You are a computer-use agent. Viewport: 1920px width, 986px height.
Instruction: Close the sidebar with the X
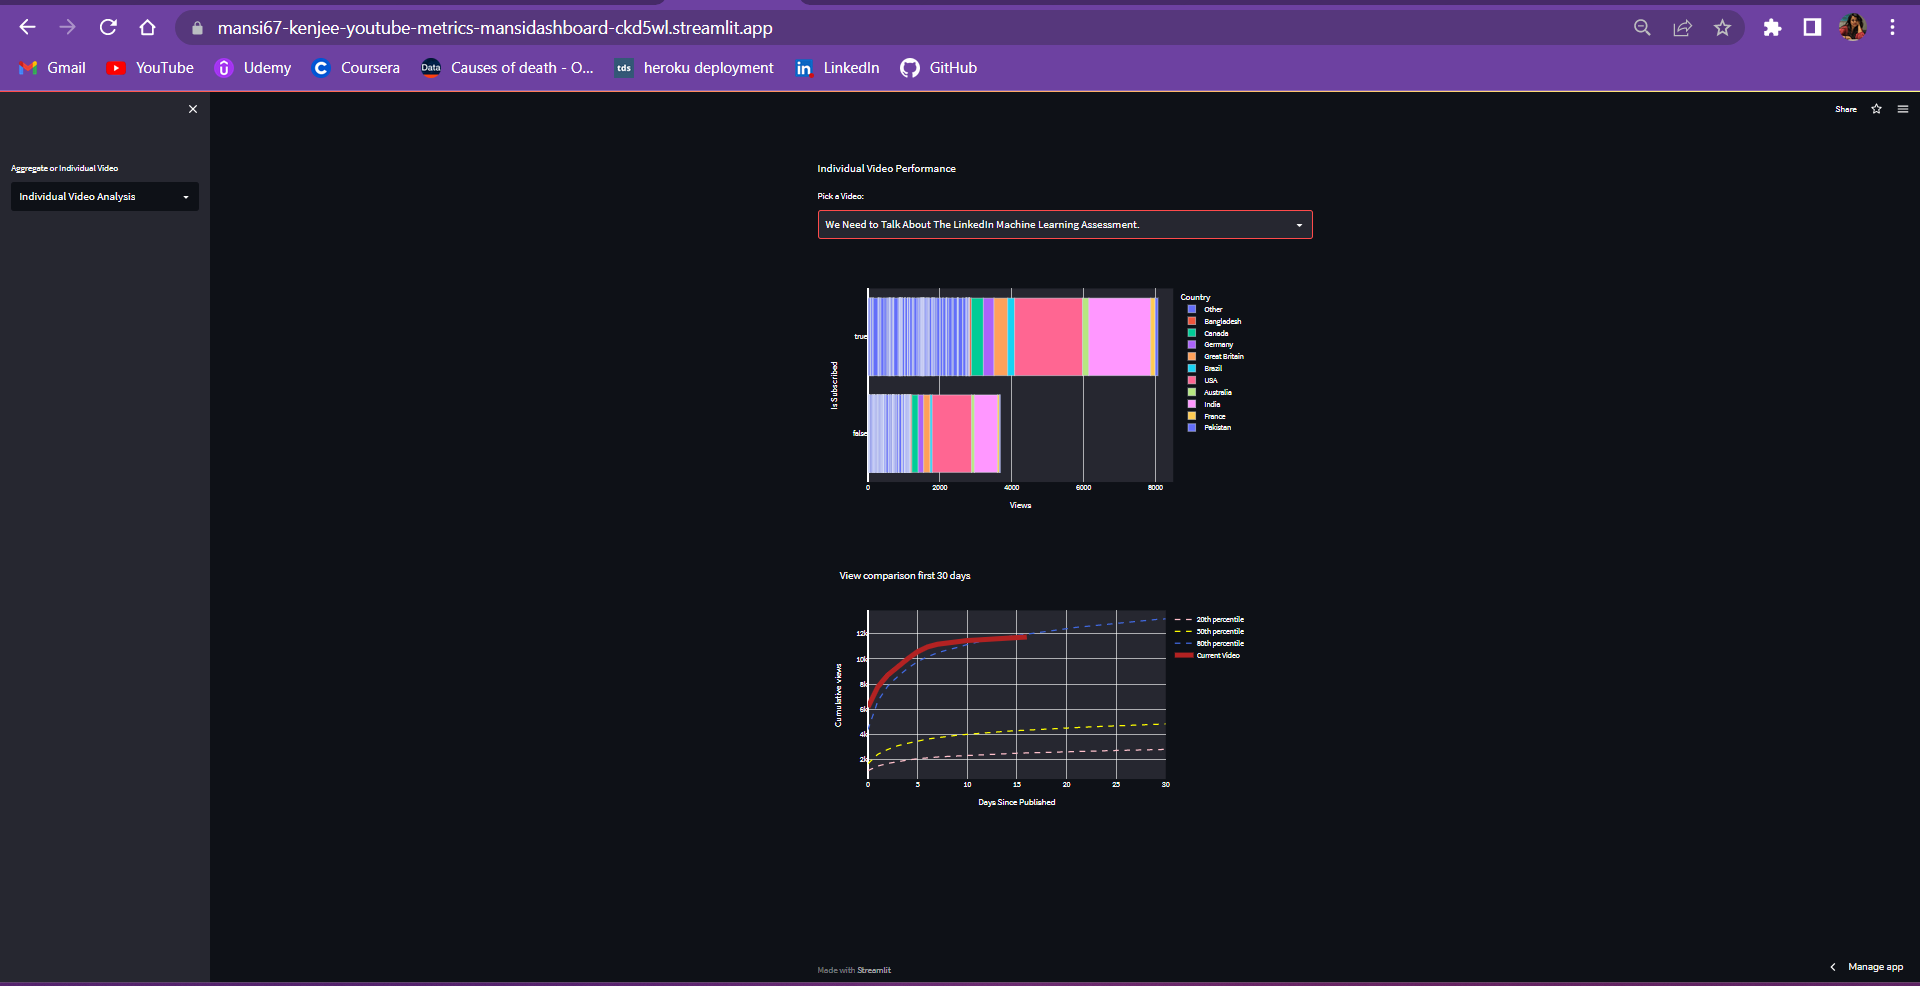pos(193,109)
